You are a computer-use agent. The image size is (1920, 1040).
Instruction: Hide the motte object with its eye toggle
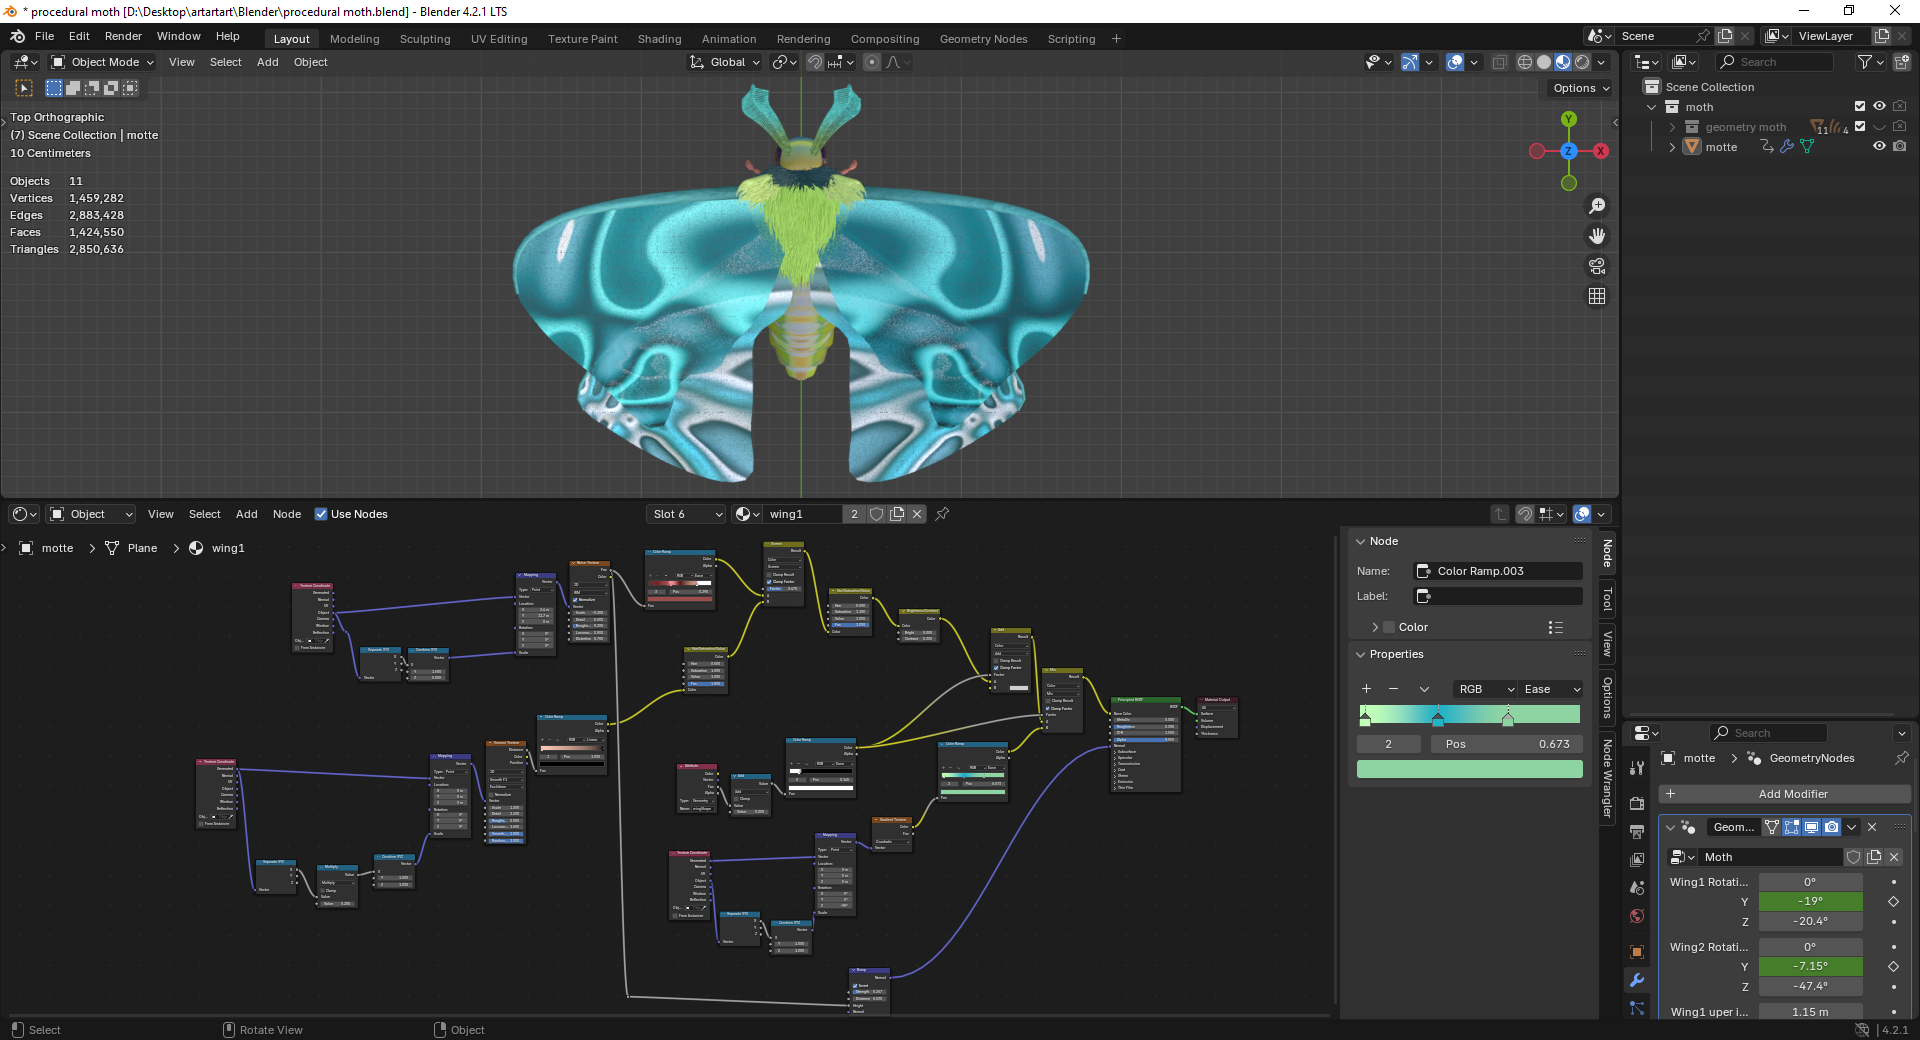point(1879,146)
